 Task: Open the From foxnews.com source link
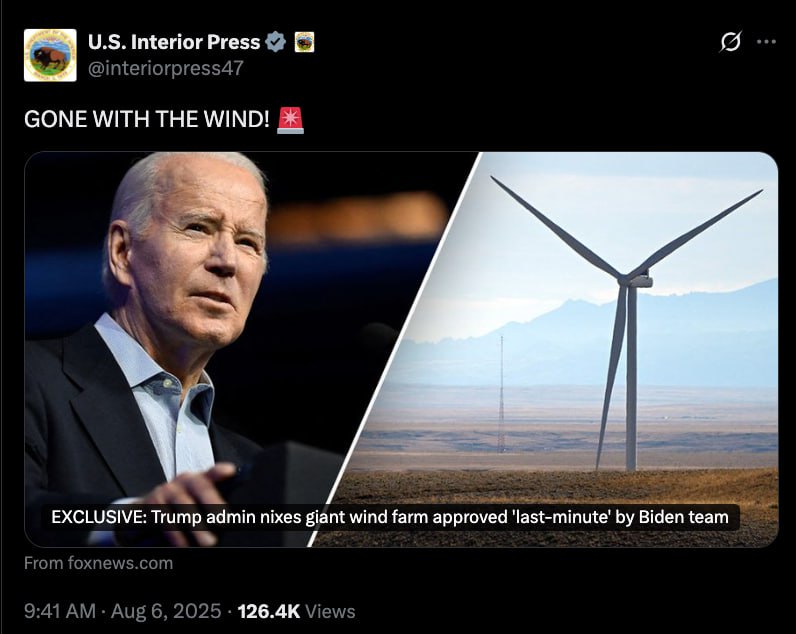coord(98,563)
